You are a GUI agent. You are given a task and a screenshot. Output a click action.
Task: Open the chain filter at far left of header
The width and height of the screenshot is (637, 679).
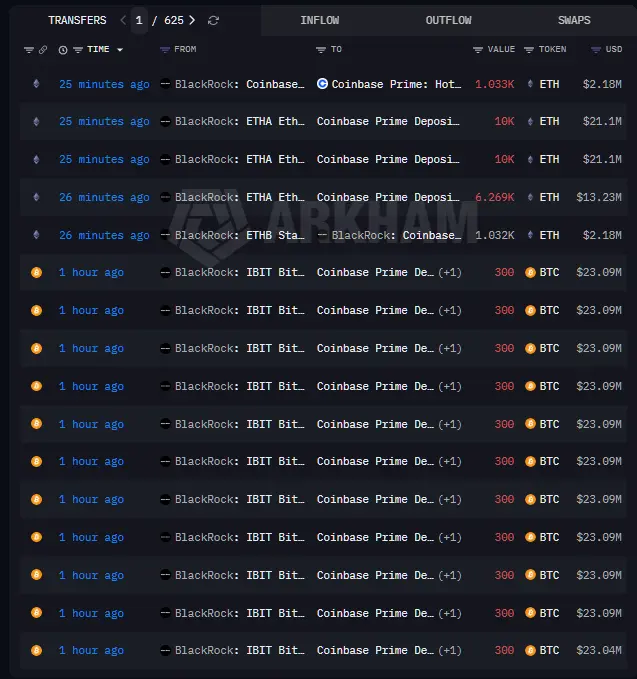click(29, 50)
